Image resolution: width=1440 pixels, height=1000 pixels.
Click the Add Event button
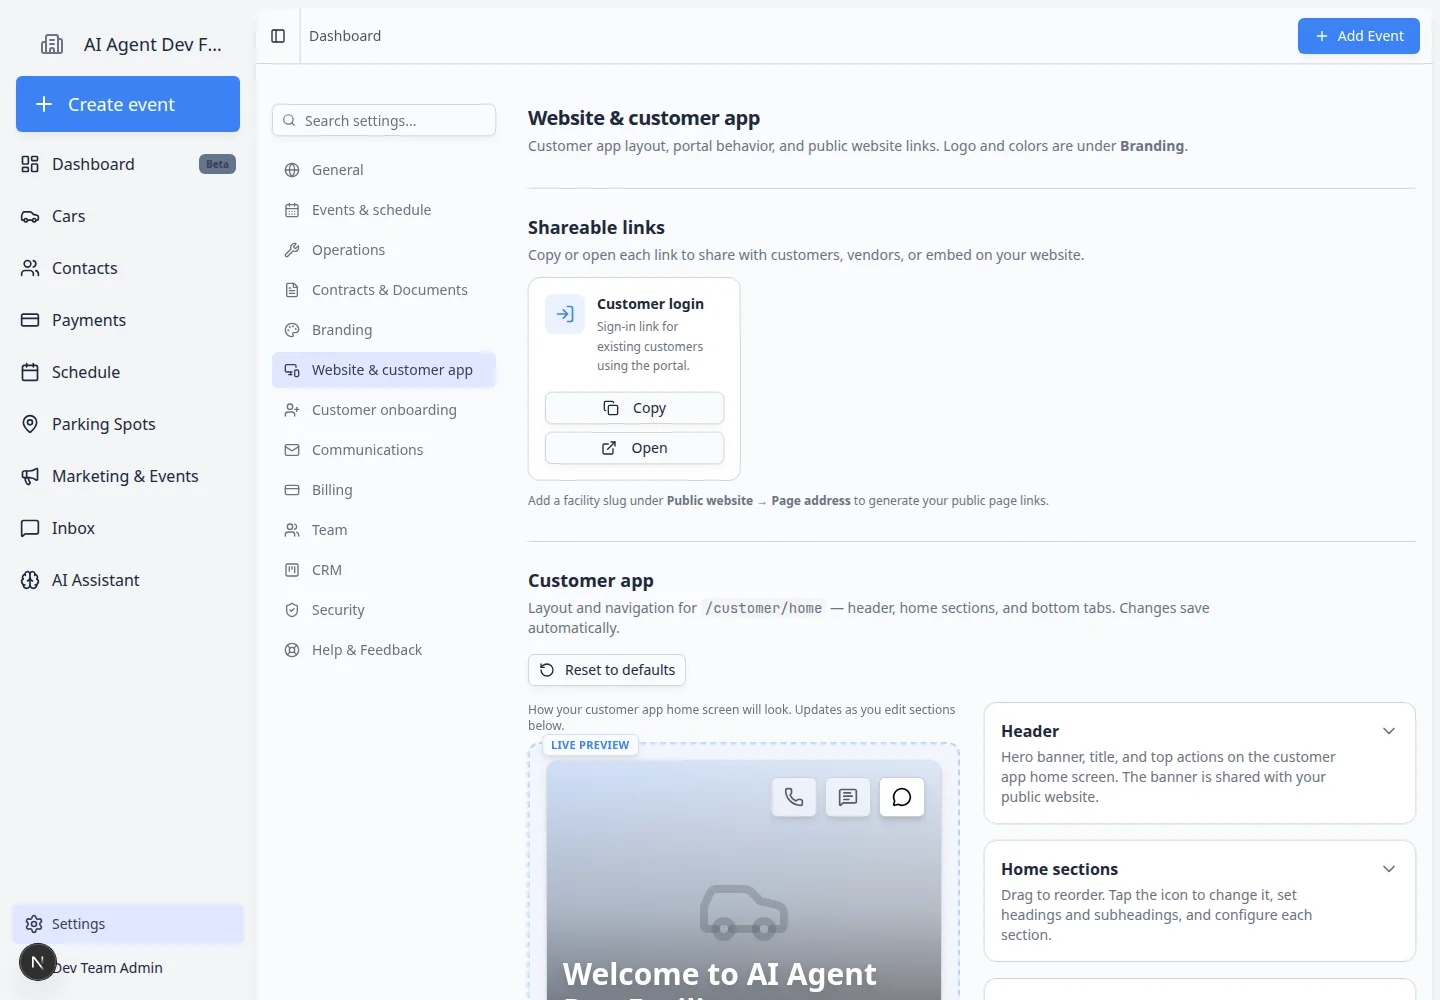coord(1359,36)
